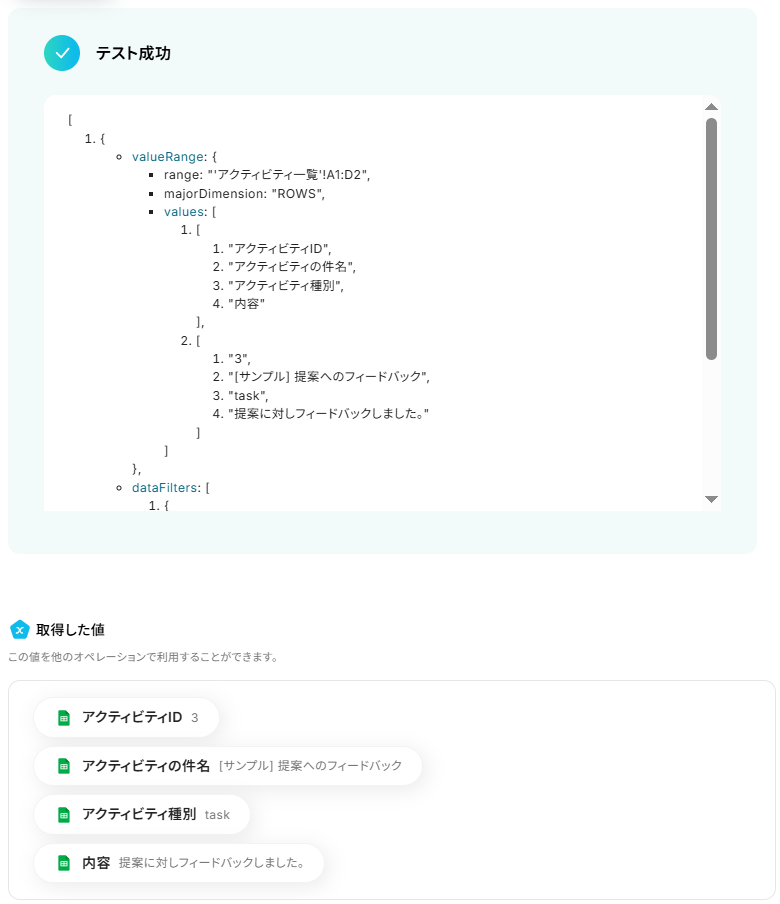Click the テスト成功 heading text
Viewport: 780px width, 904px height.
[x=133, y=53]
